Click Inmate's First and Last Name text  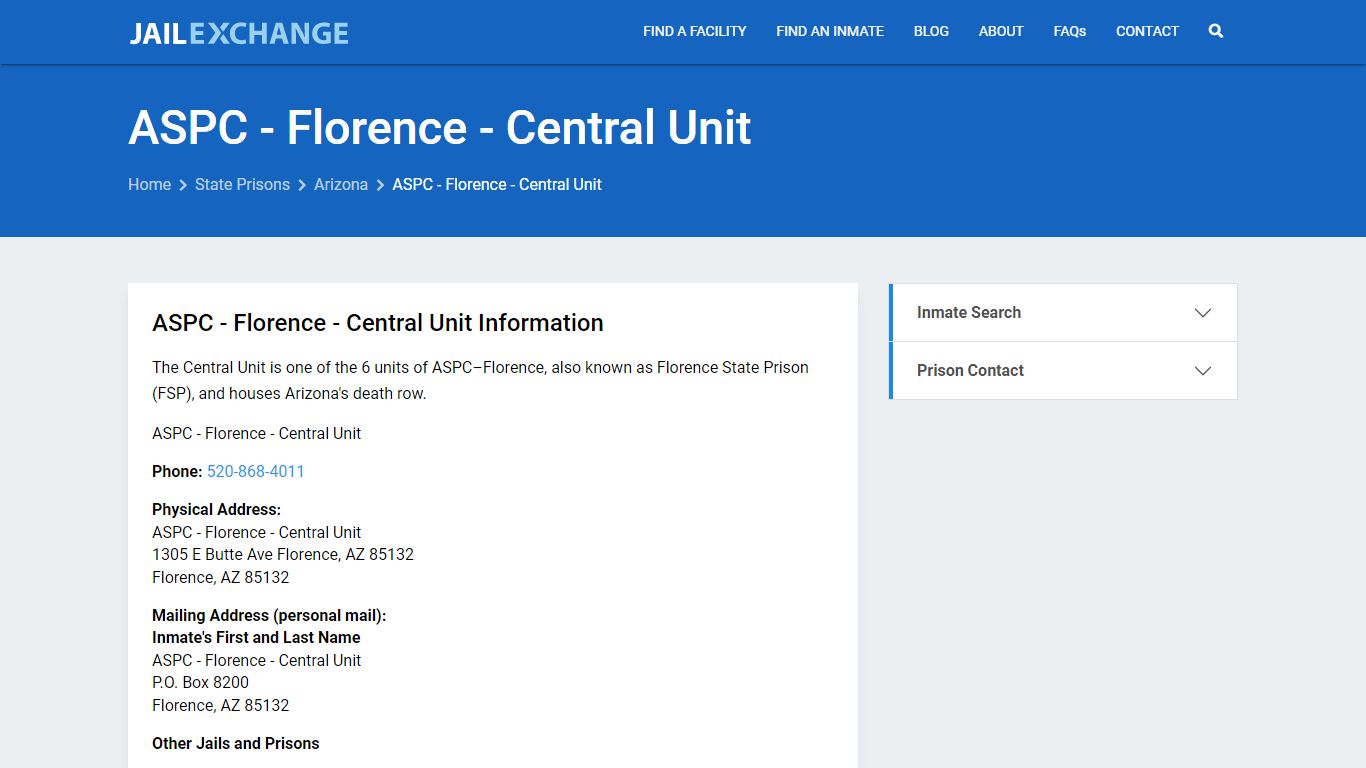[x=256, y=637]
